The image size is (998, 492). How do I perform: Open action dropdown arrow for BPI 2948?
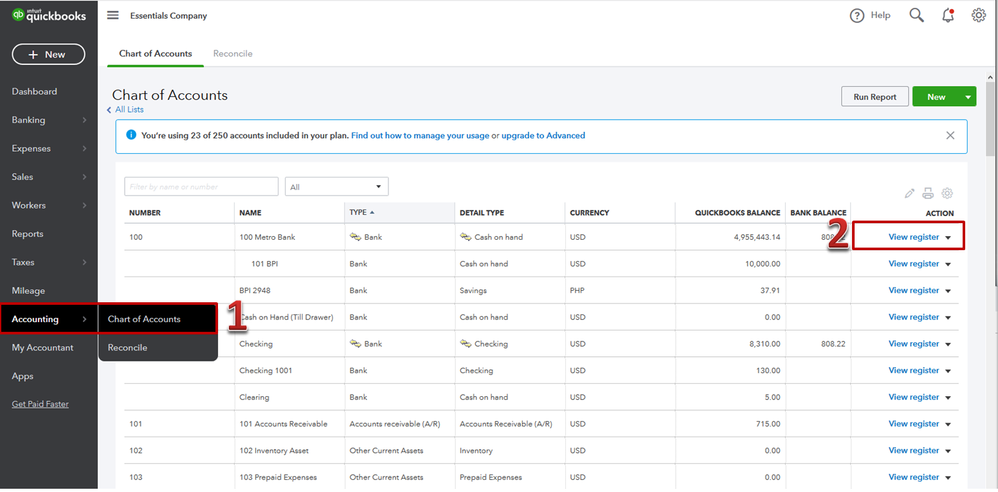[x=948, y=291]
